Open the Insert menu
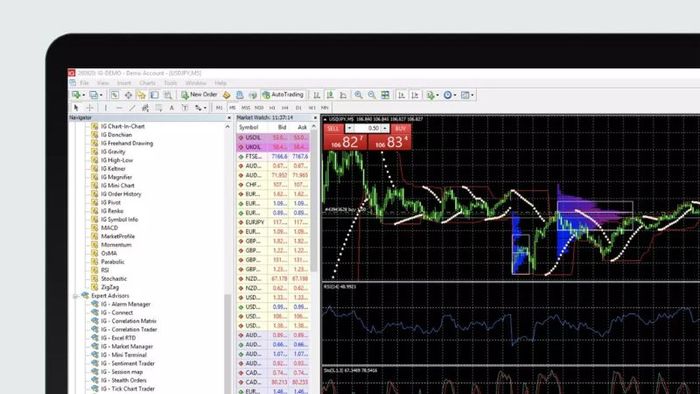Viewport: 700px width, 394px height. pyautogui.click(x=124, y=83)
